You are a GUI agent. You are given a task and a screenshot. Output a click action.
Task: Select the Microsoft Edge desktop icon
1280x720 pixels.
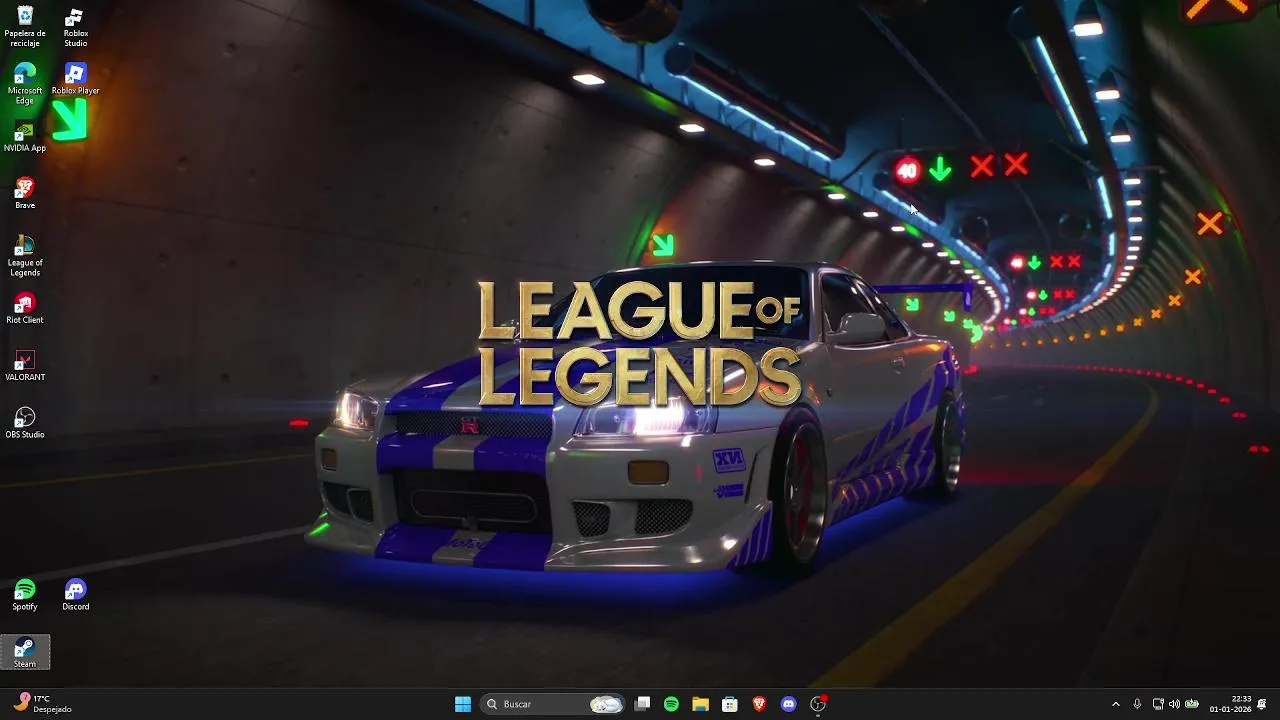tap(25, 84)
